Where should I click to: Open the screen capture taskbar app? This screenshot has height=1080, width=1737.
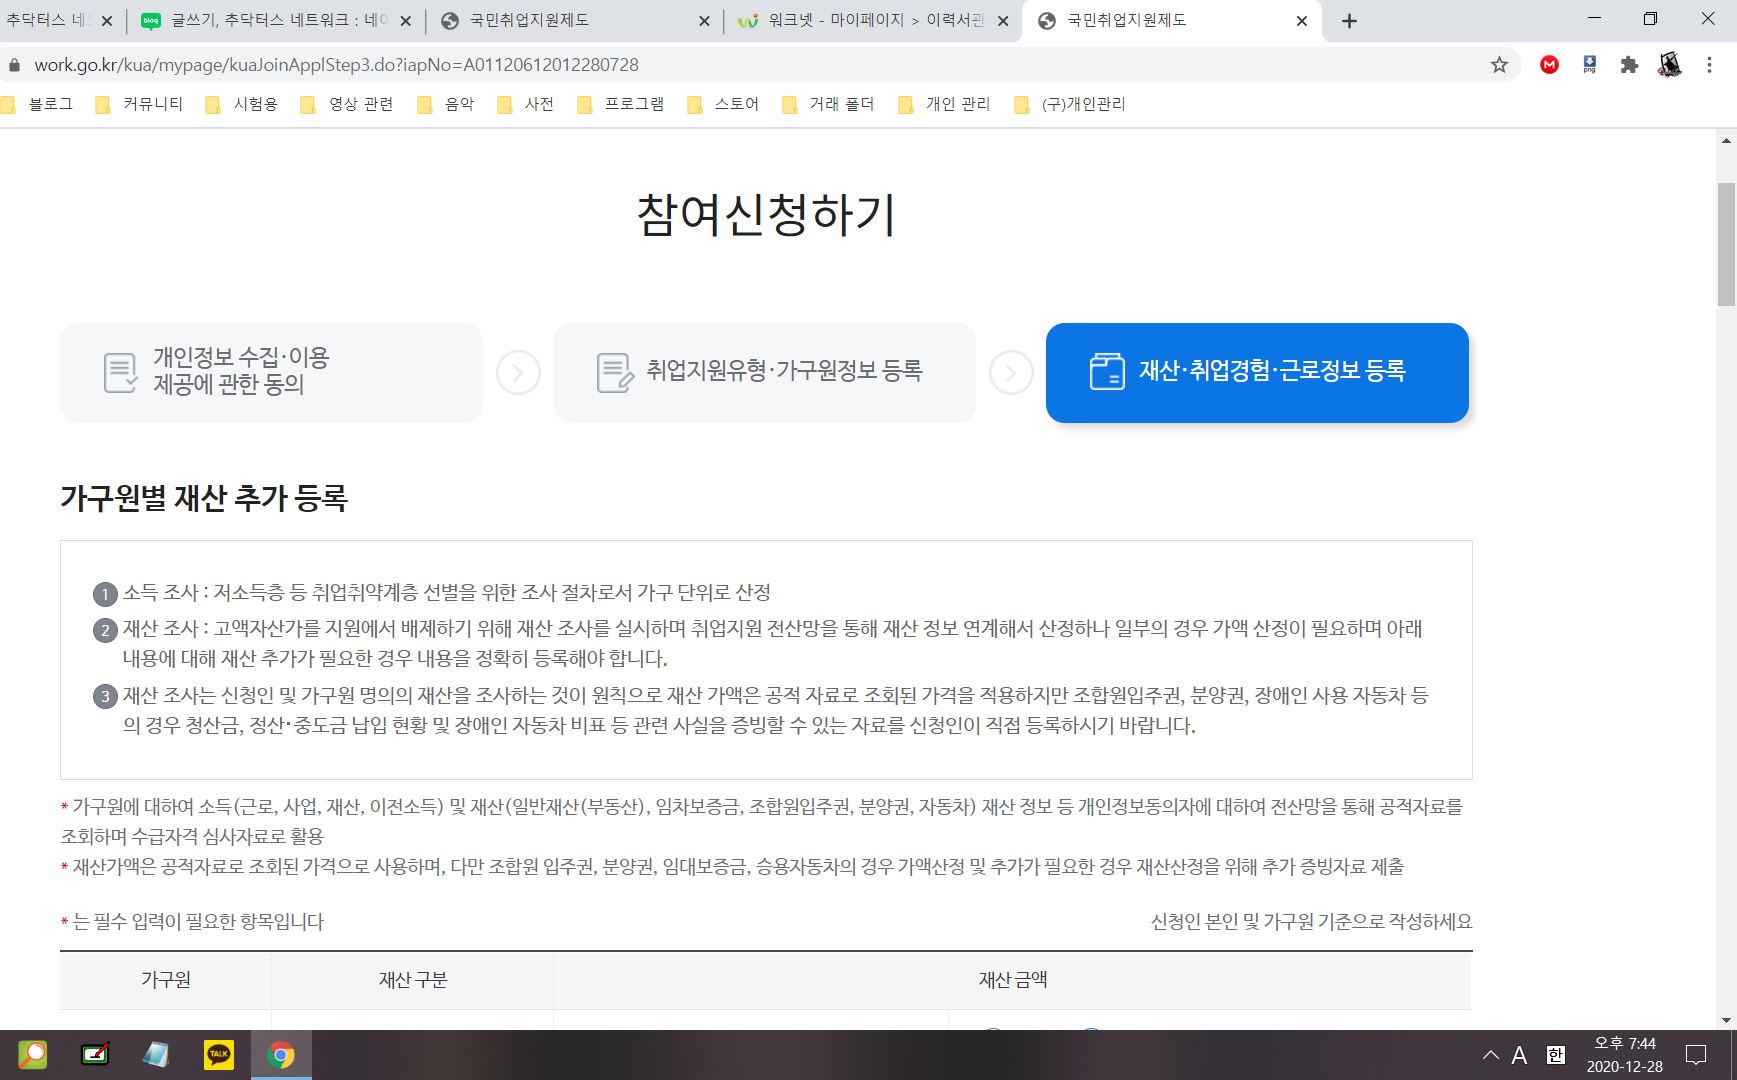coord(95,1055)
